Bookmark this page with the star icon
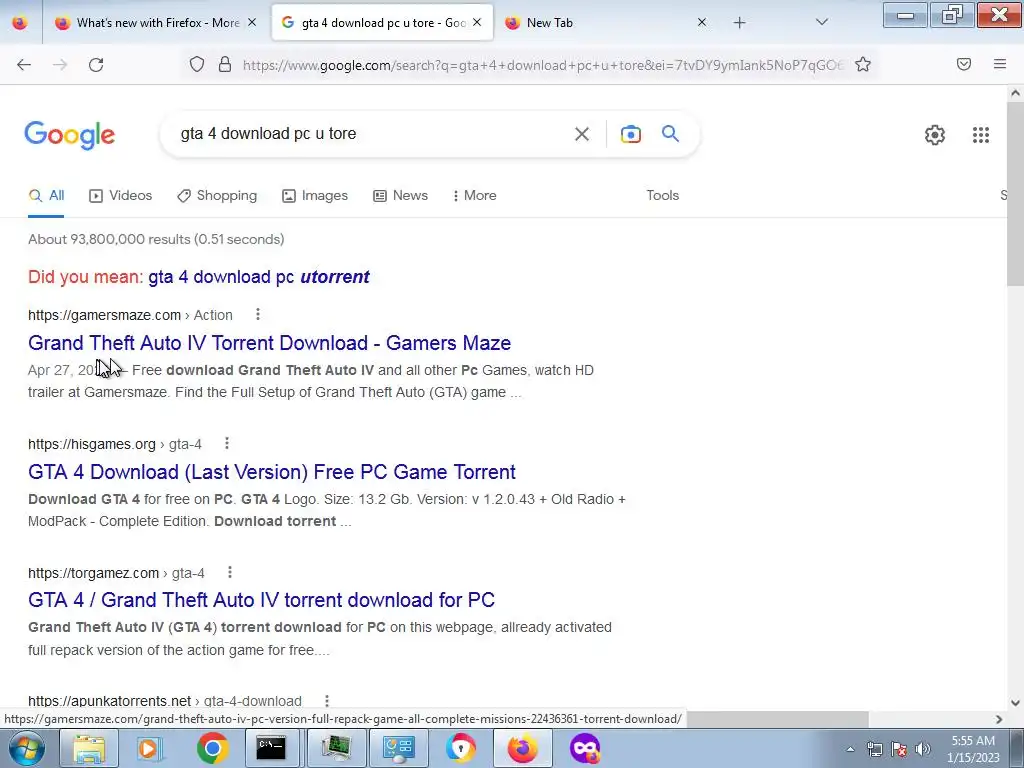 point(863,64)
